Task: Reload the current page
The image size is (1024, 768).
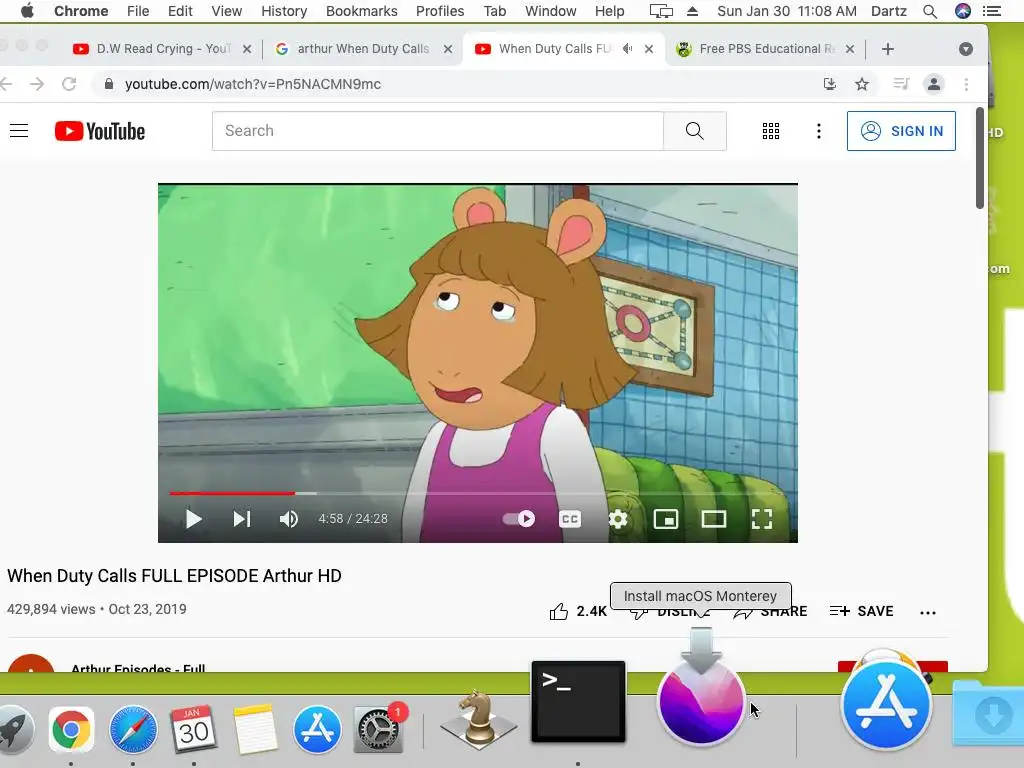Action: [69, 84]
